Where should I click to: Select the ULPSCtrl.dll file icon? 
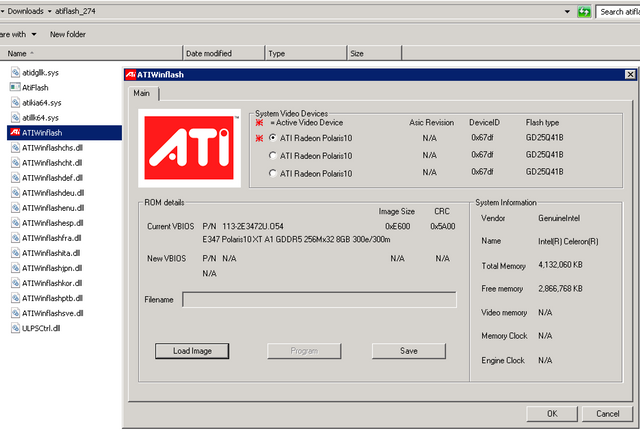click(15, 327)
